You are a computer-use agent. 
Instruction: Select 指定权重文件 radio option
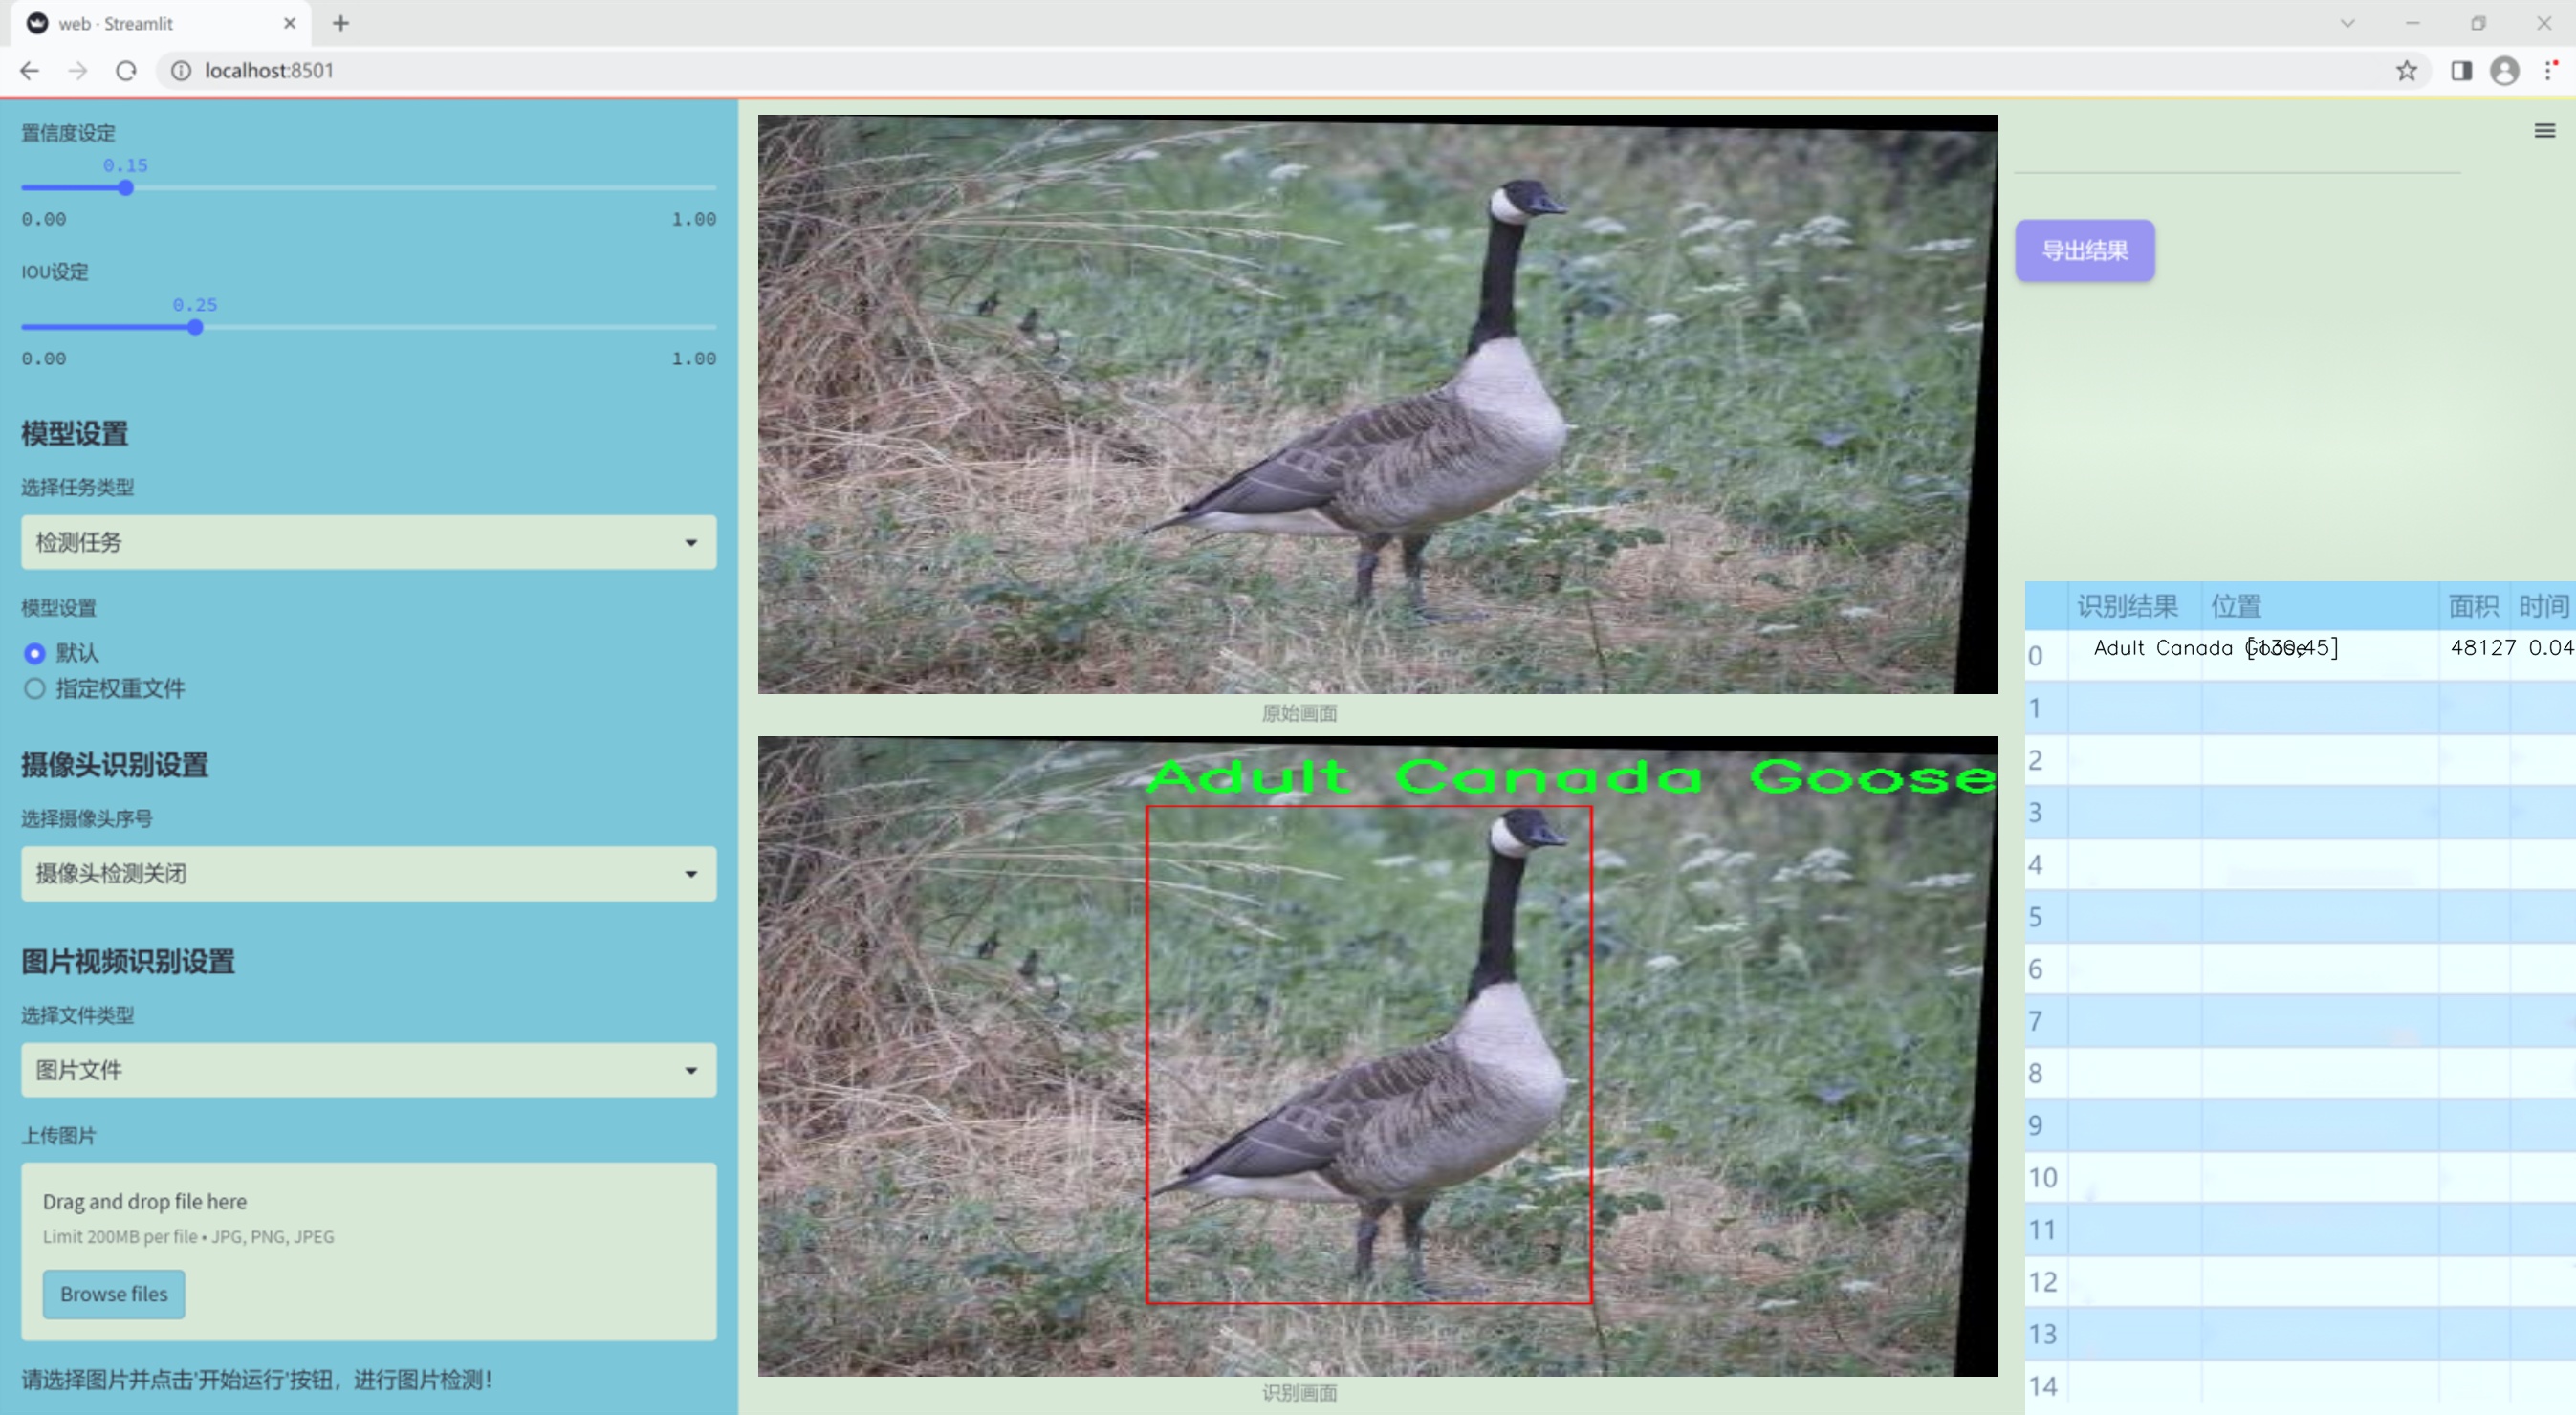[35, 689]
